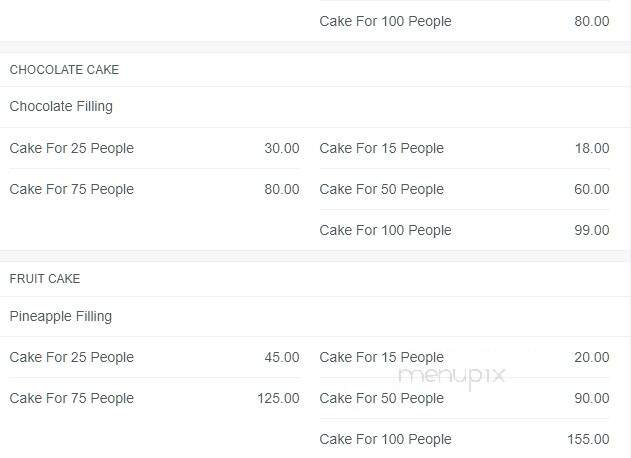631x458 pixels.
Task: Click the 155.00 price
Action: coord(587,439)
